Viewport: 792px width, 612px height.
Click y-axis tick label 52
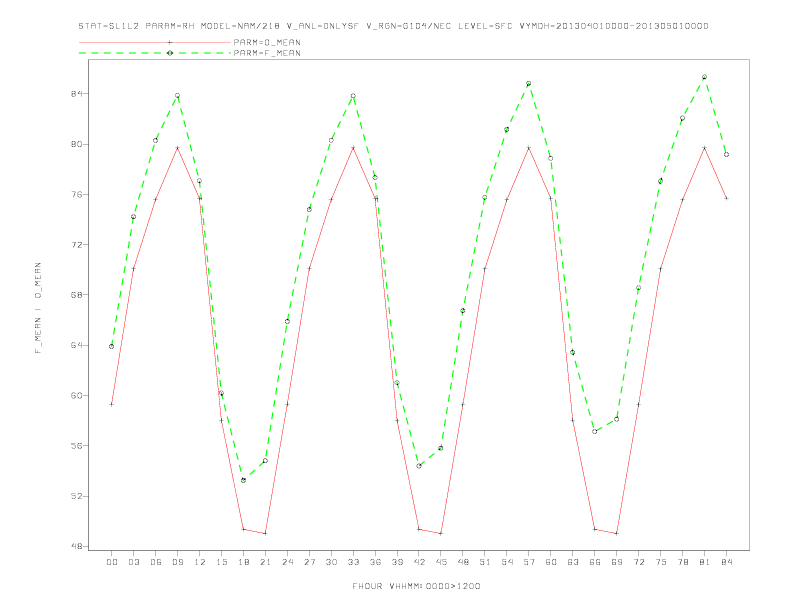pyautogui.click(x=77, y=496)
